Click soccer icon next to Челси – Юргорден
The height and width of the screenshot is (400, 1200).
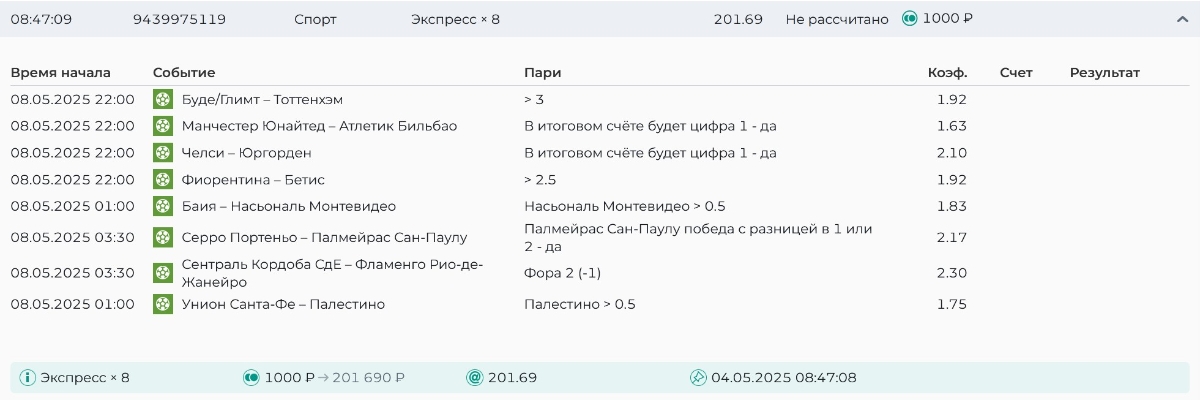[x=163, y=153]
